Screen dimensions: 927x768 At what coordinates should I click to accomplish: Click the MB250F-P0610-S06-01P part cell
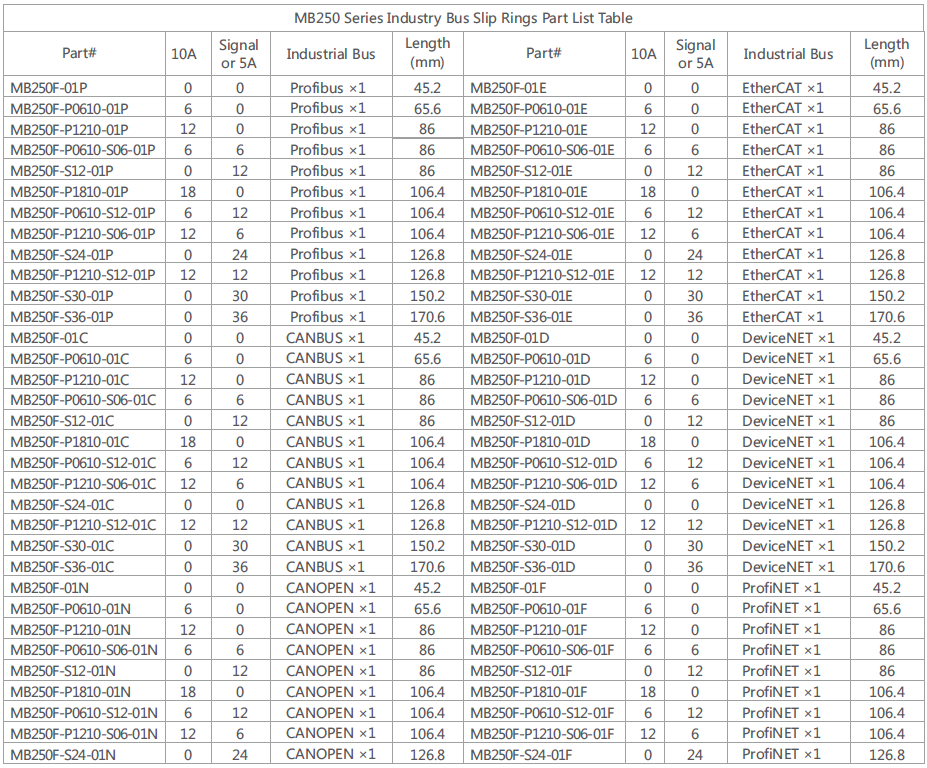(82, 150)
